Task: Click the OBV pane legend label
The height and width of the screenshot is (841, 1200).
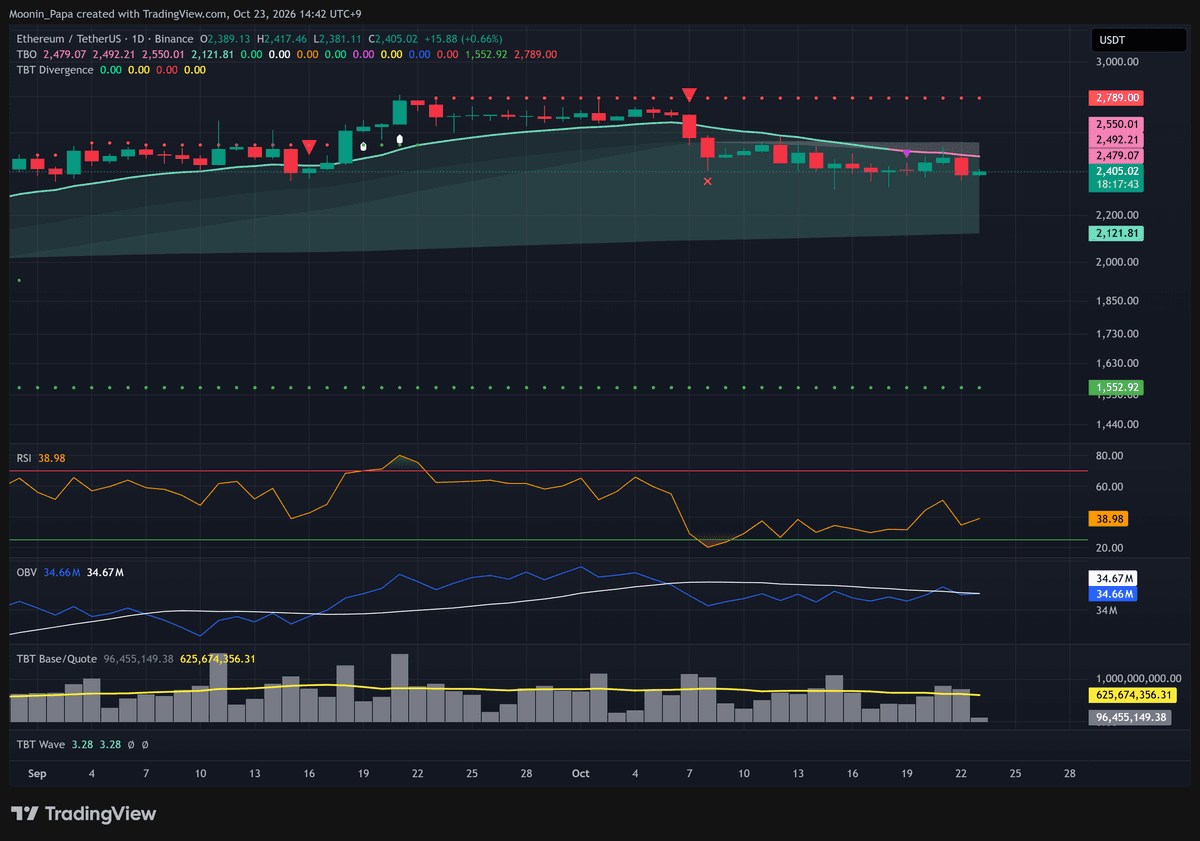Action: 26,572
